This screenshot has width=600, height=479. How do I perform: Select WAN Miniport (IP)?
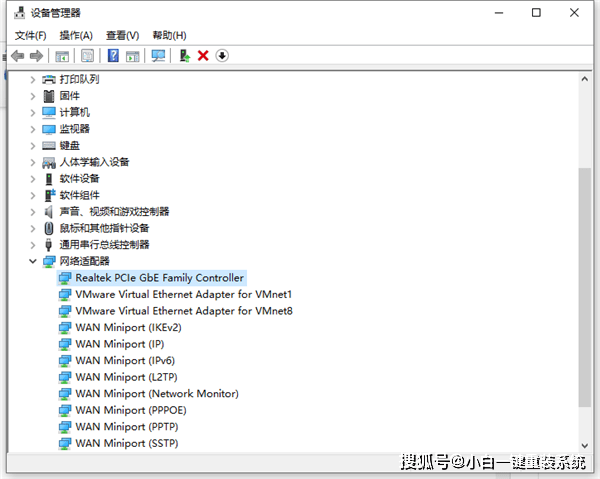pyautogui.click(x=120, y=344)
